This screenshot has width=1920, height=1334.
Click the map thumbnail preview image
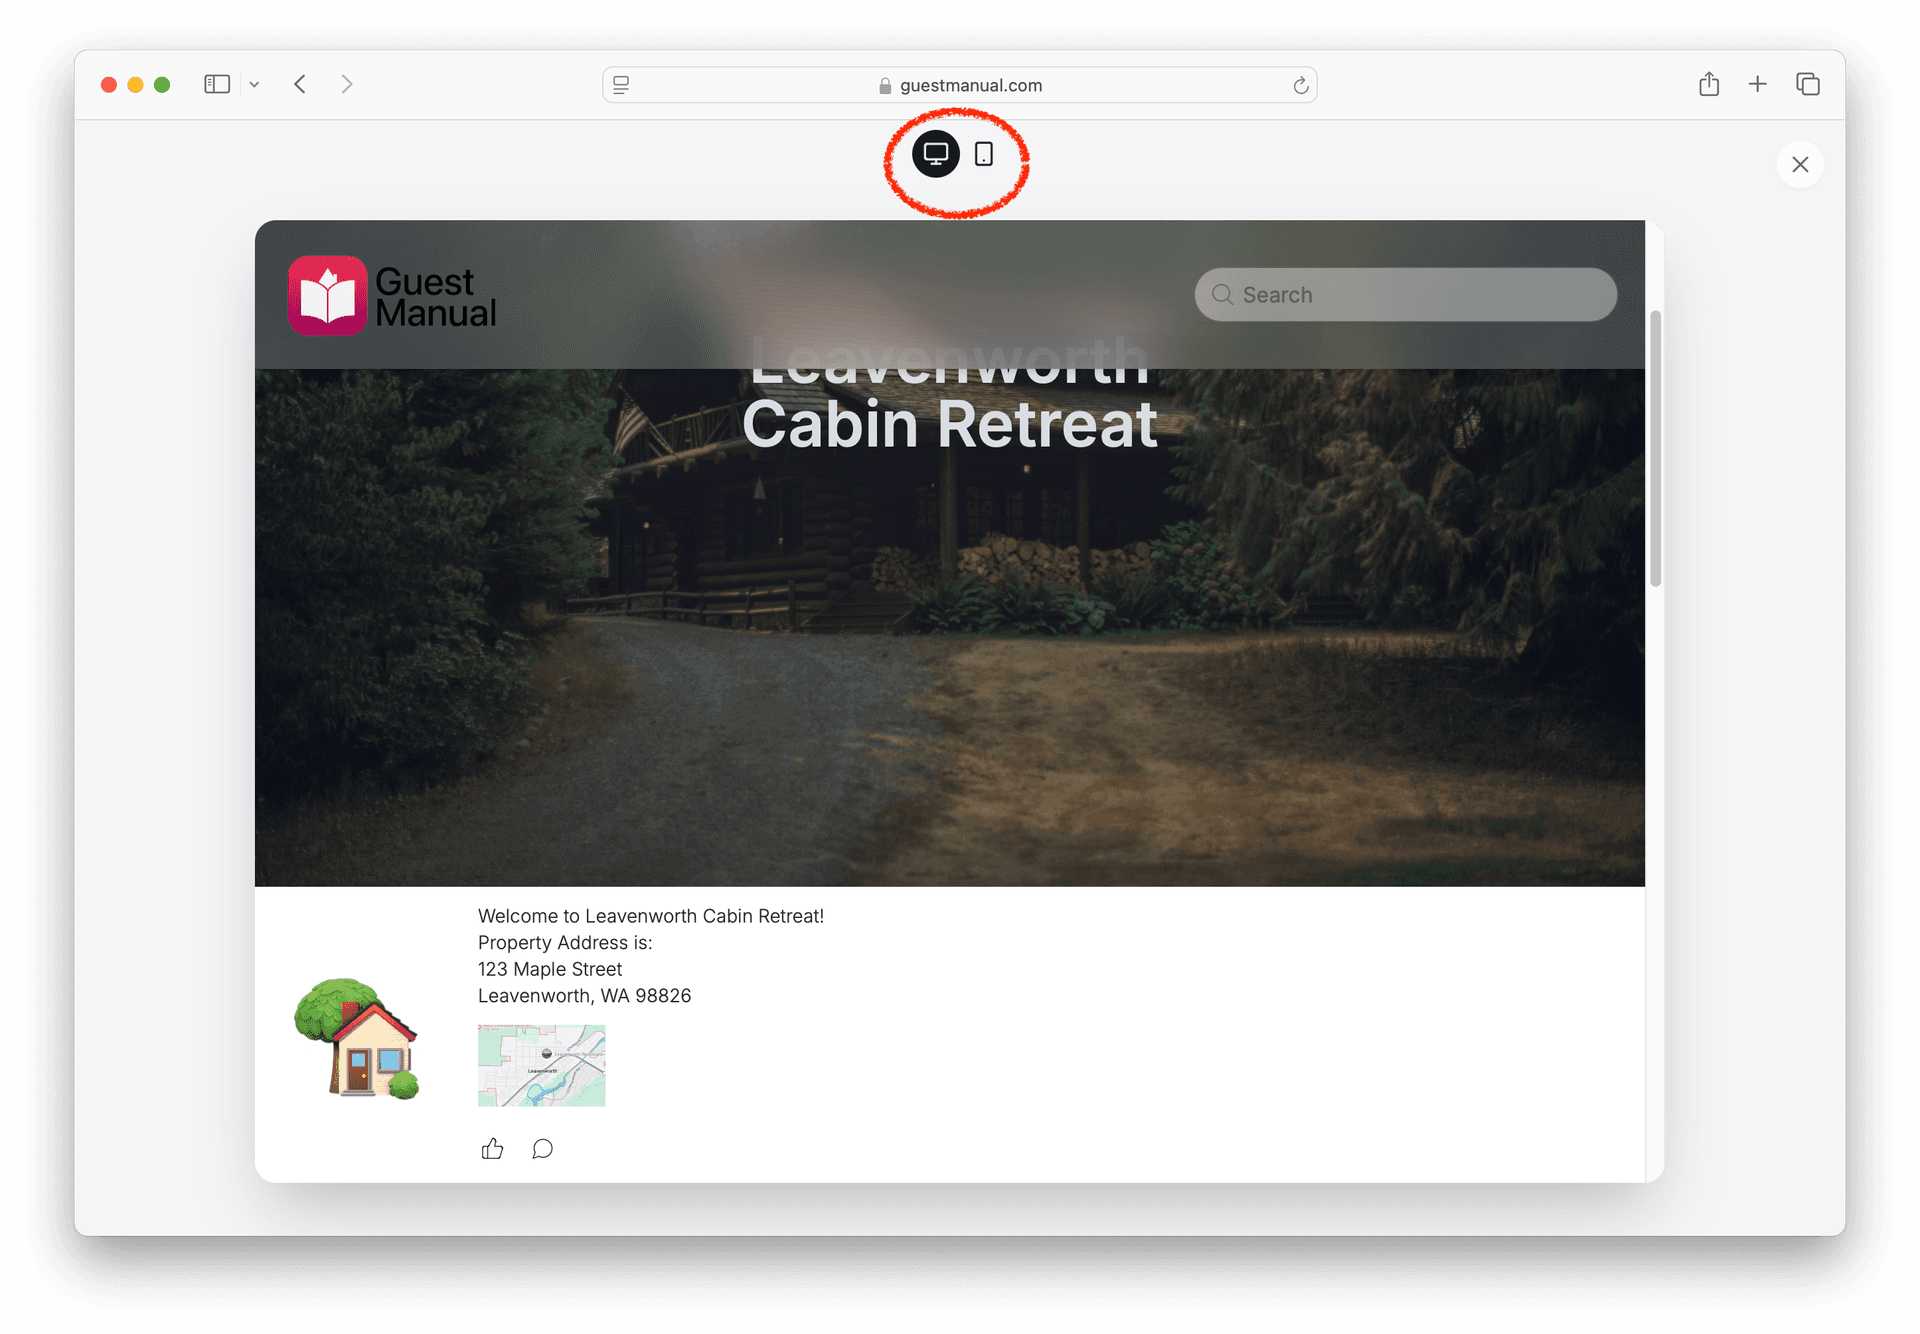(541, 1063)
